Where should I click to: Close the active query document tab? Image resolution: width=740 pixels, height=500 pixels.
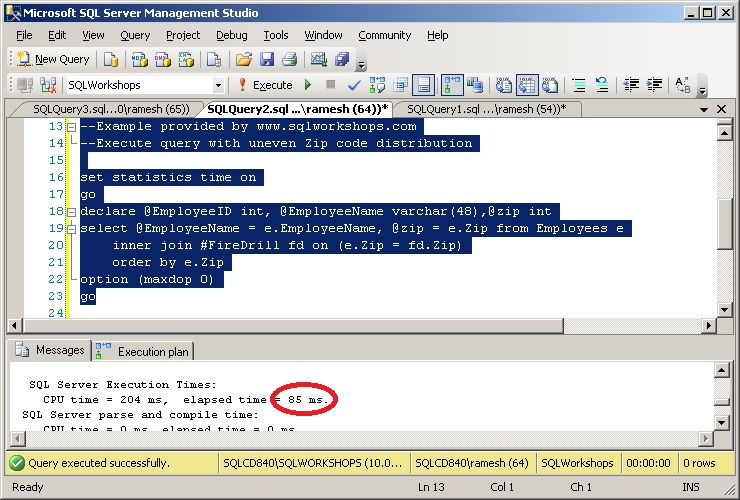(x=721, y=109)
